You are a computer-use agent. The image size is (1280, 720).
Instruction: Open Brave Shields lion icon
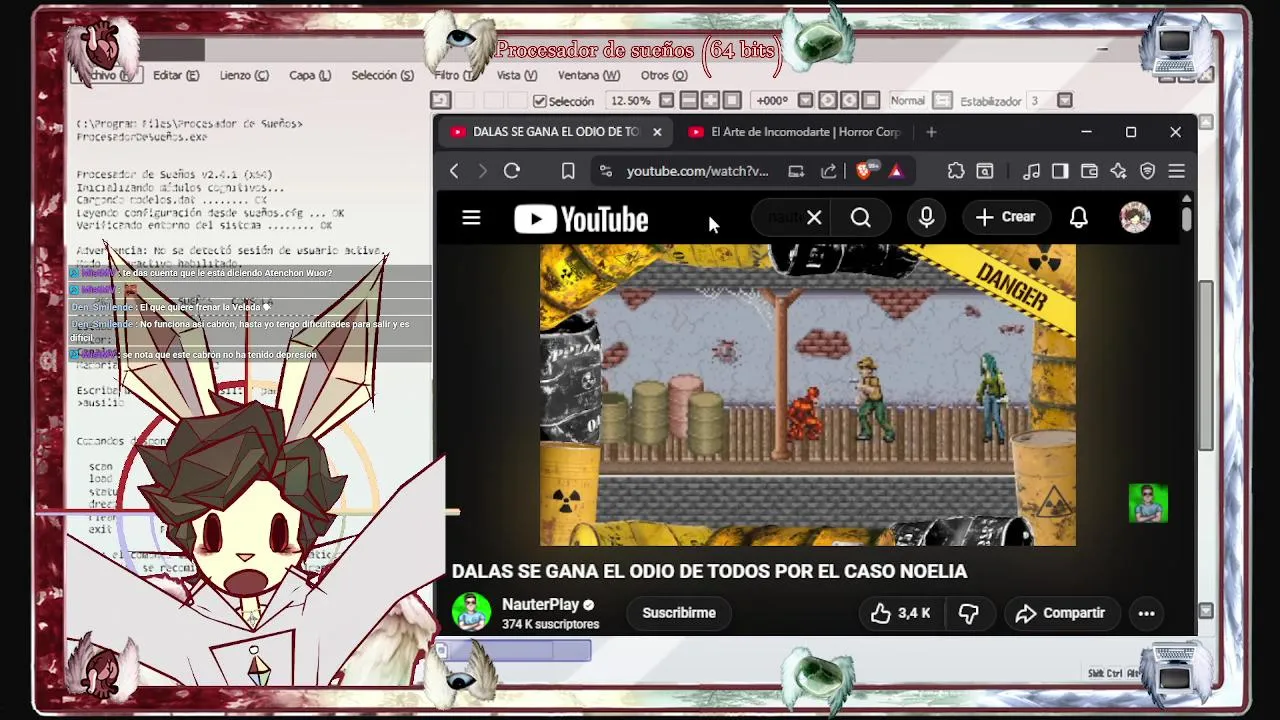pyautogui.click(x=864, y=171)
